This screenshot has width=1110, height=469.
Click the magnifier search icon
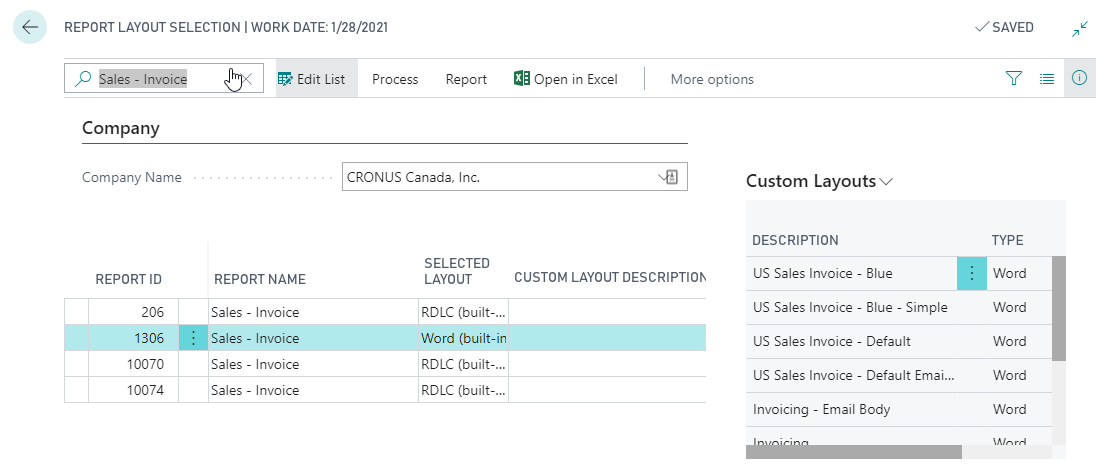83,79
